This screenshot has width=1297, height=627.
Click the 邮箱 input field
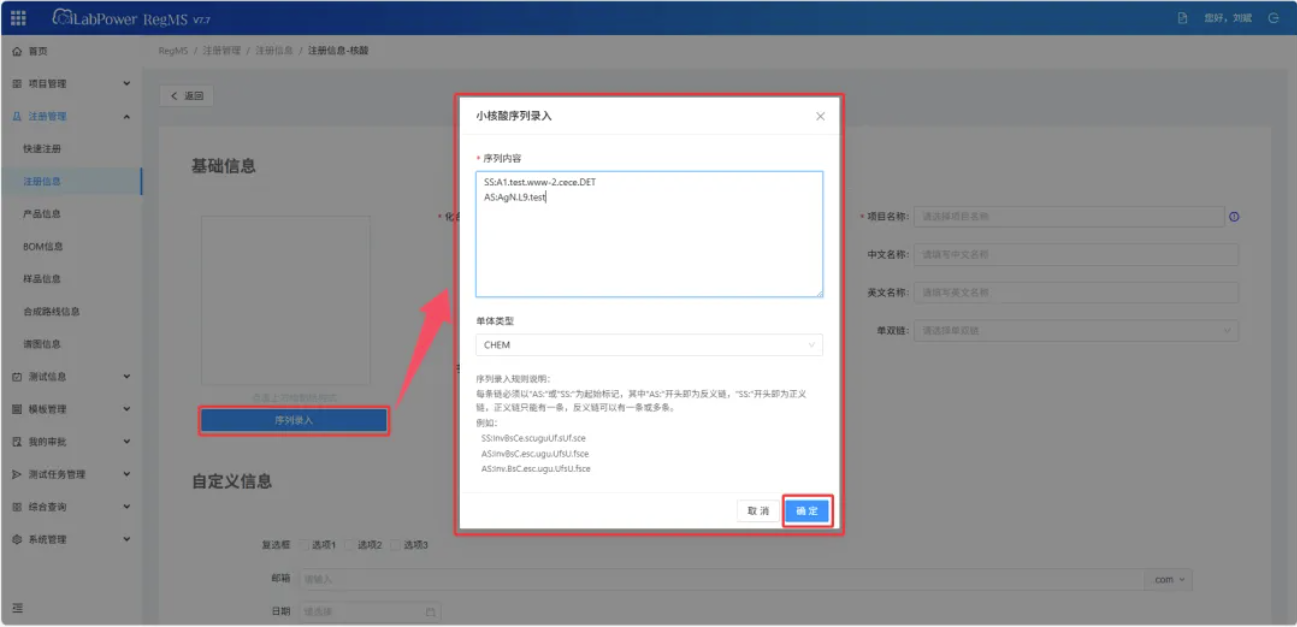click(721, 579)
